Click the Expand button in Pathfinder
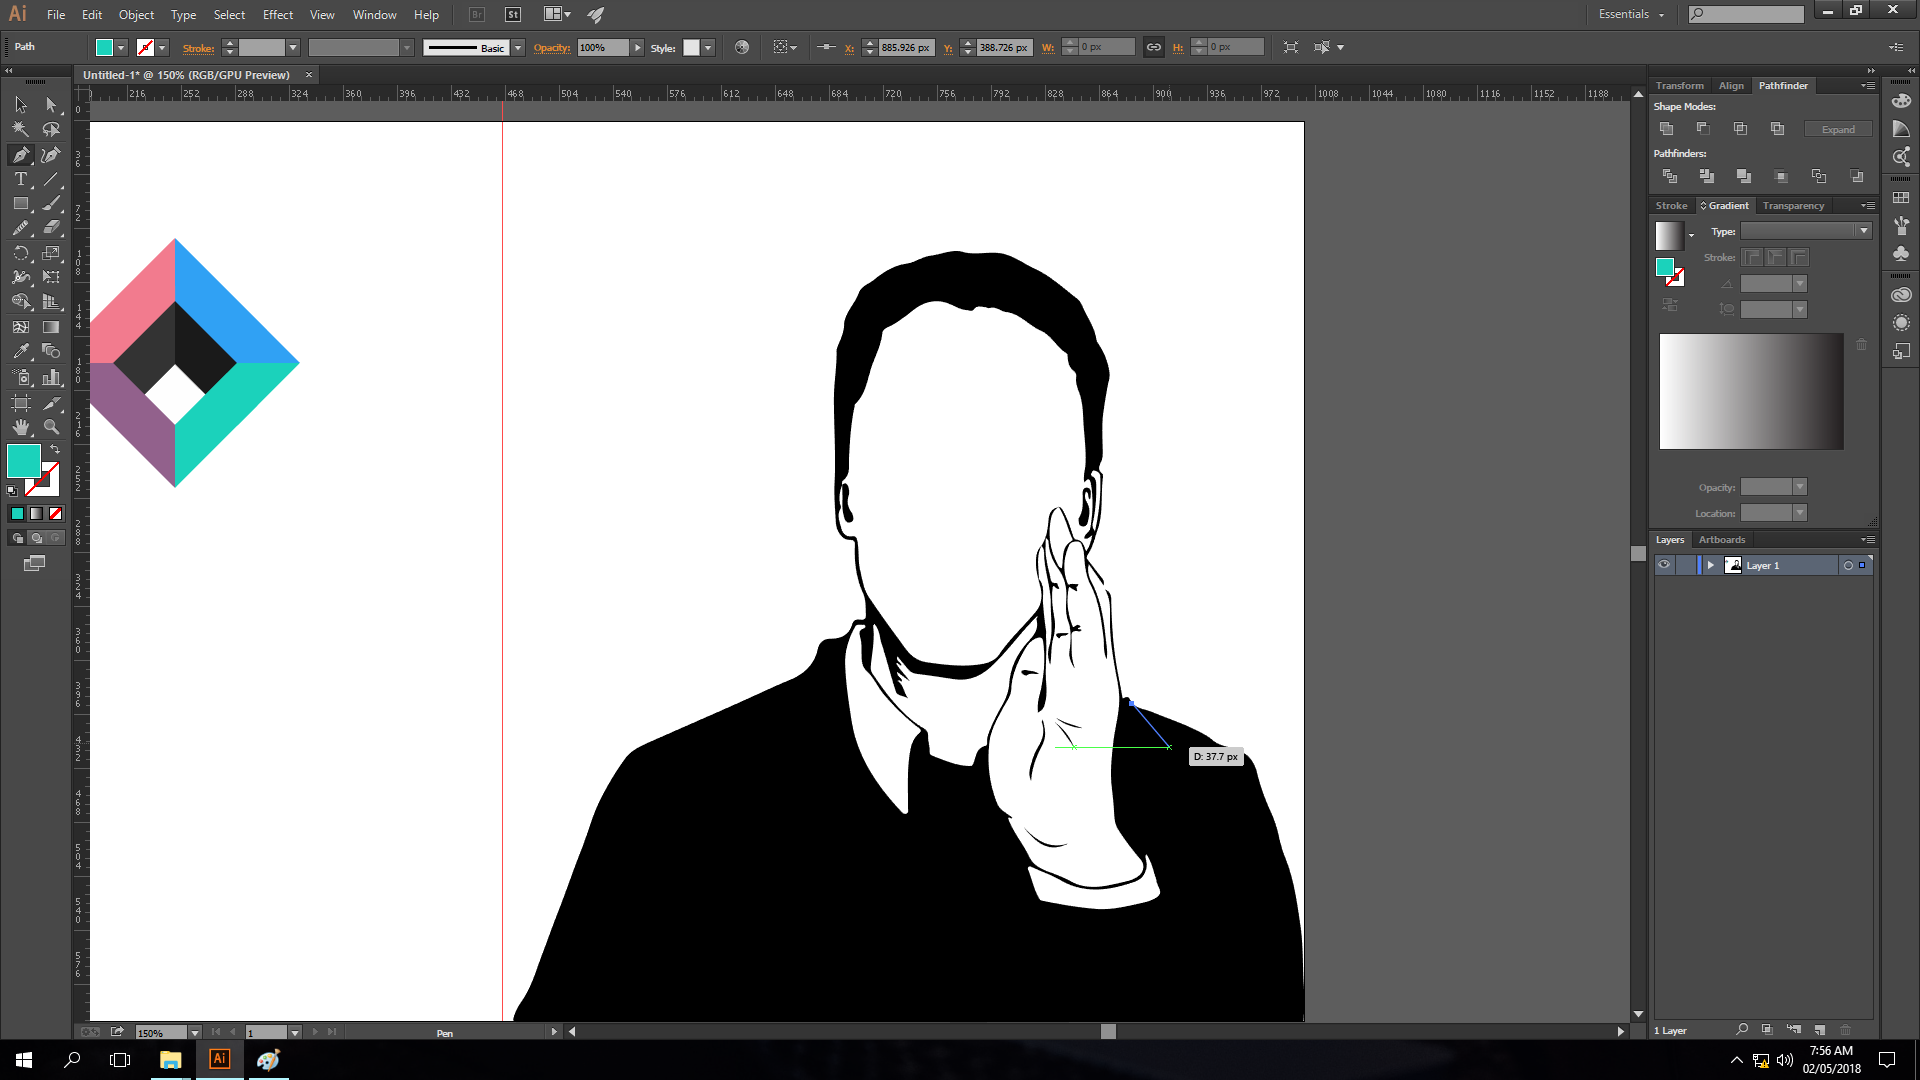The width and height of the screenshot is (1920, 1080). pos(1838,129)
